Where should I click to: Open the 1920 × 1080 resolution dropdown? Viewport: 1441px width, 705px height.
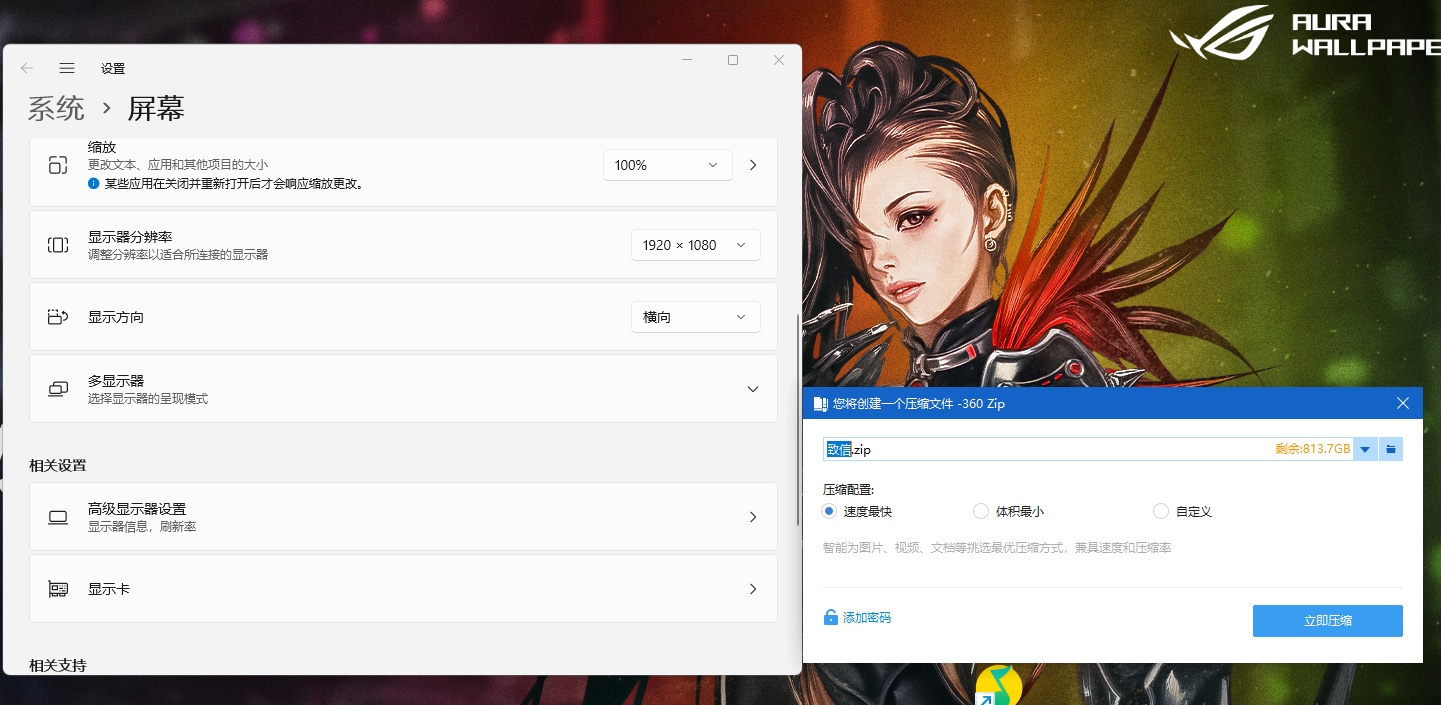696,245
